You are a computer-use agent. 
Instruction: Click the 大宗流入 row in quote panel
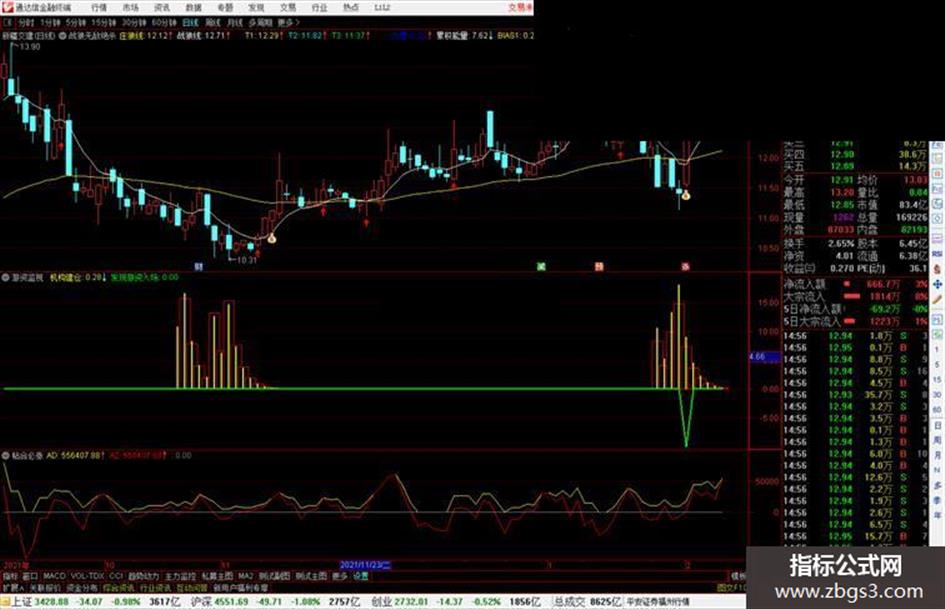pyautogui.click(x=855, y=296)
